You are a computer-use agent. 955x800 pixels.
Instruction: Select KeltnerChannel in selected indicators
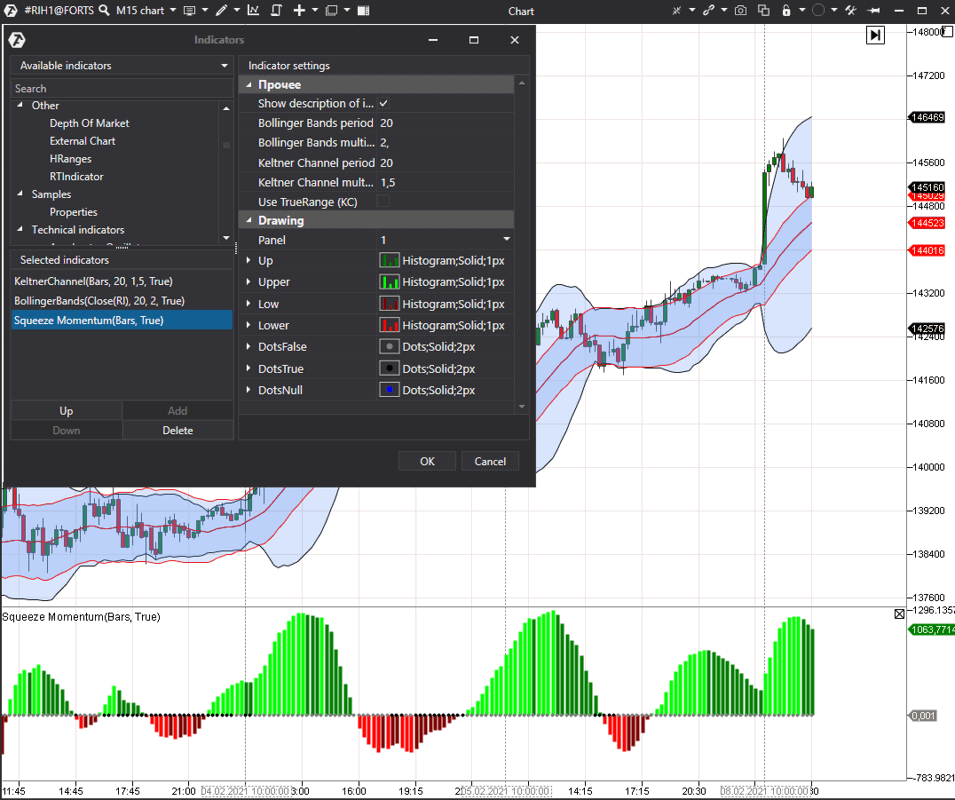pos(122,281)
